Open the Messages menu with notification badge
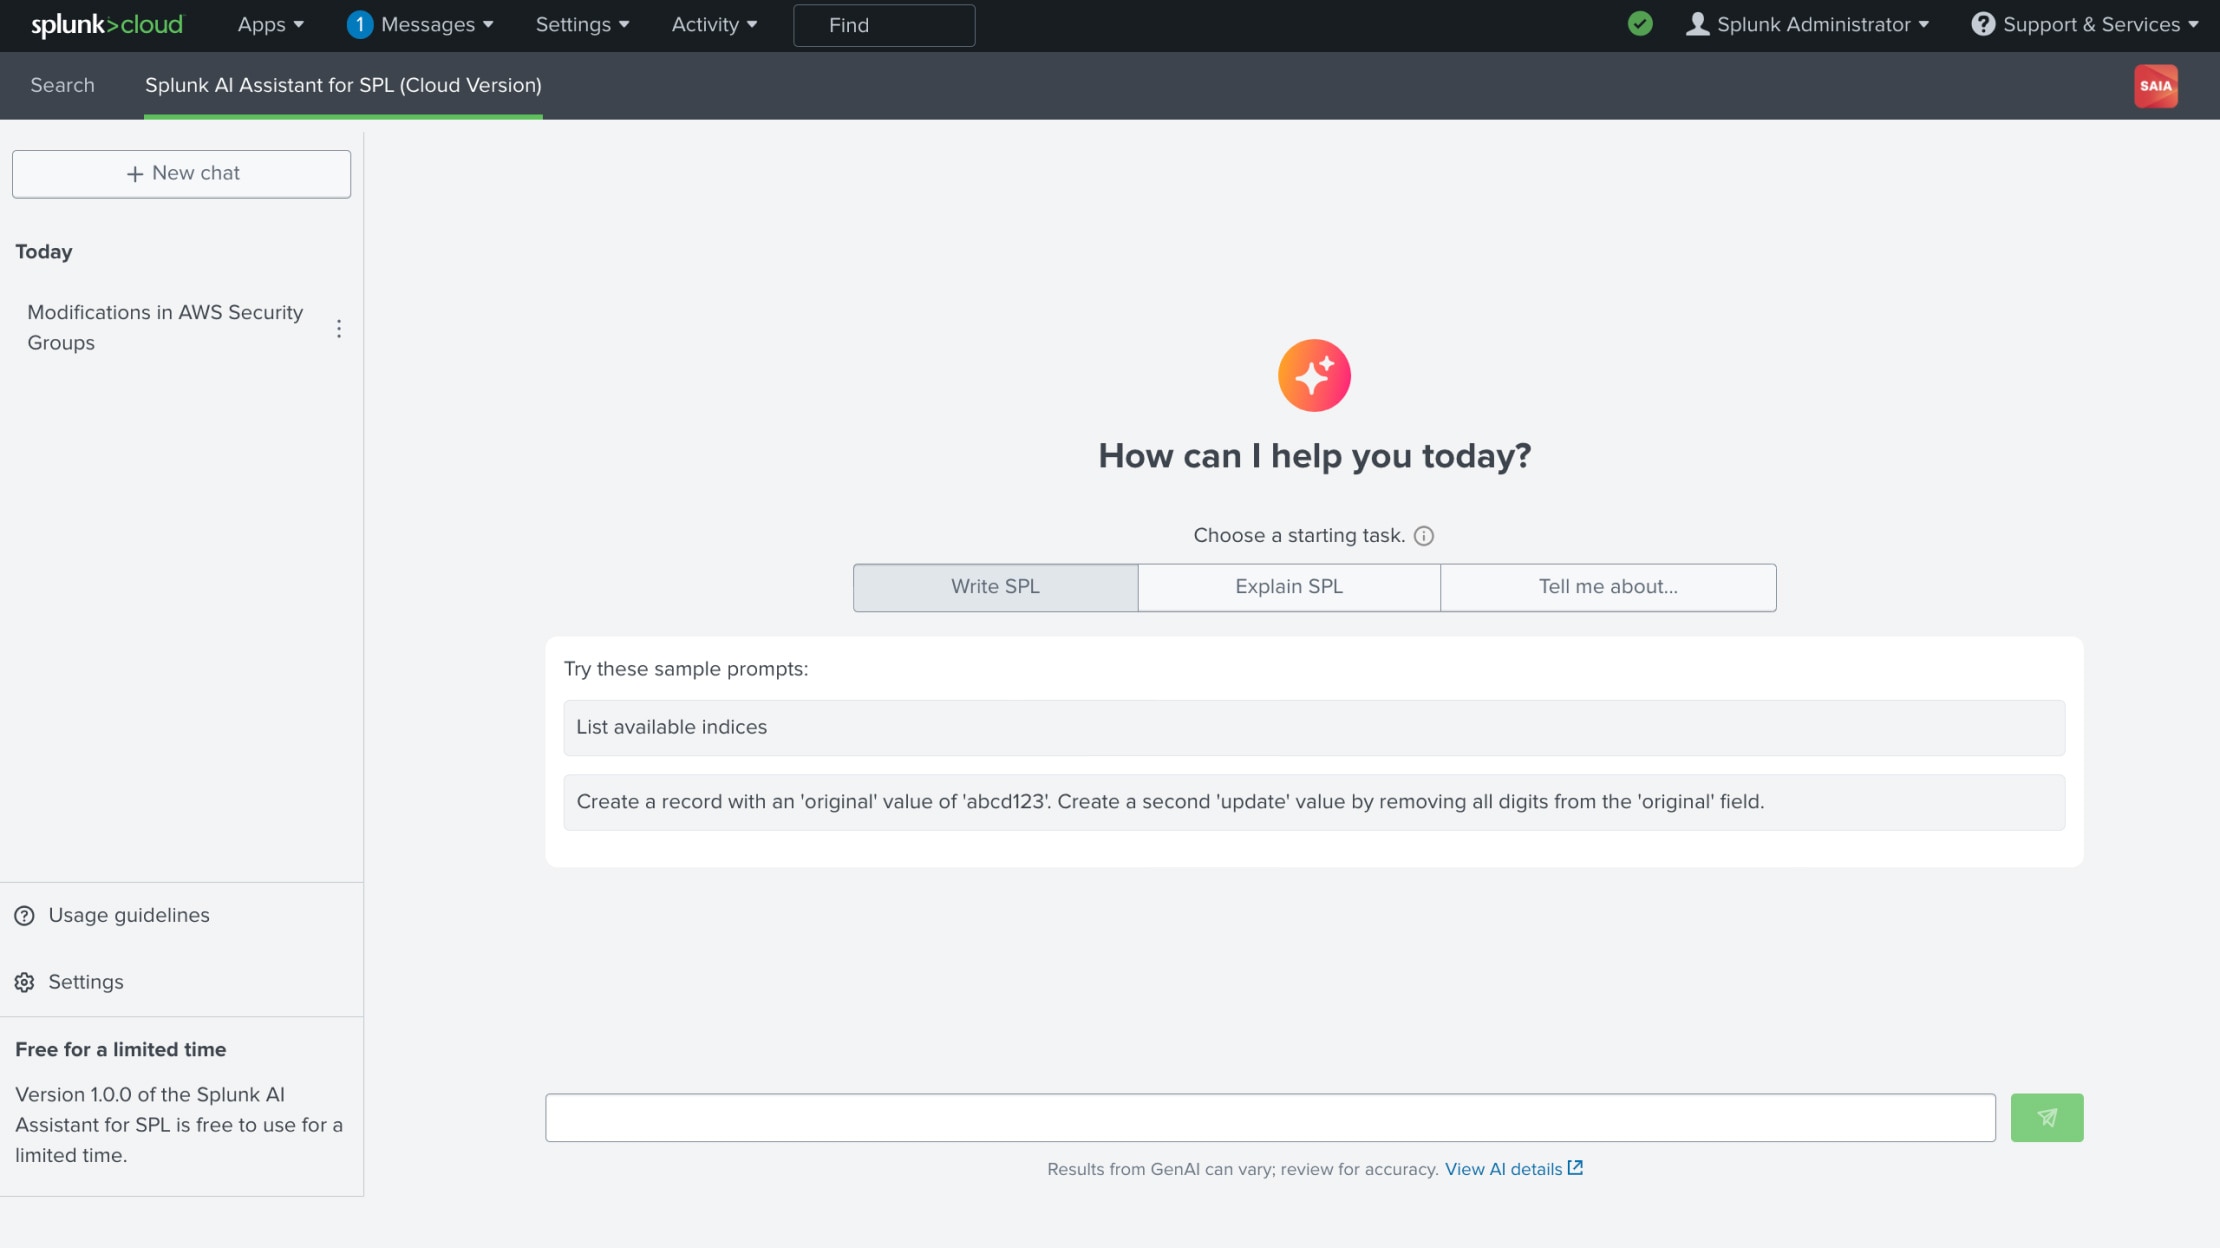 (x=420, y=25)
